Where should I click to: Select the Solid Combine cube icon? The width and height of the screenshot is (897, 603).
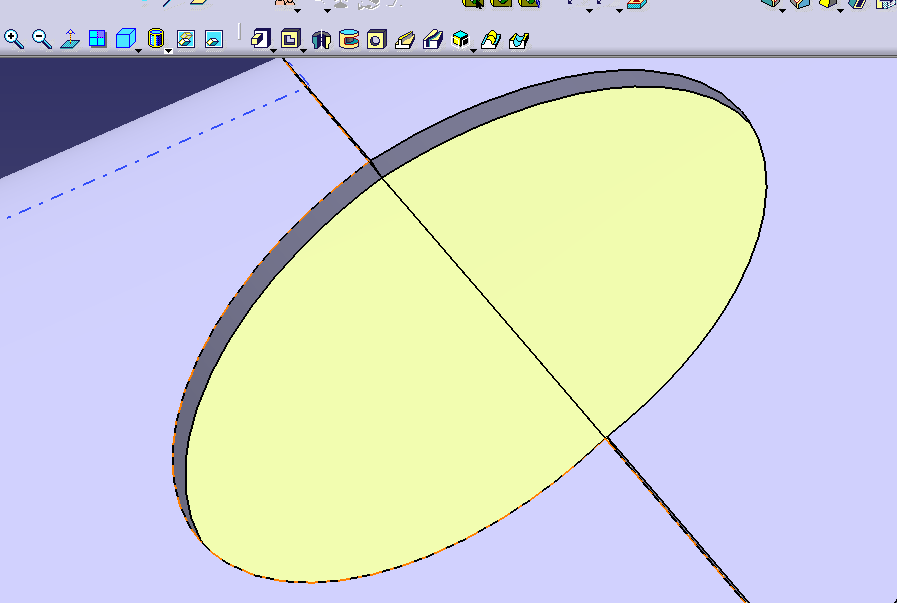coord(461,39)
